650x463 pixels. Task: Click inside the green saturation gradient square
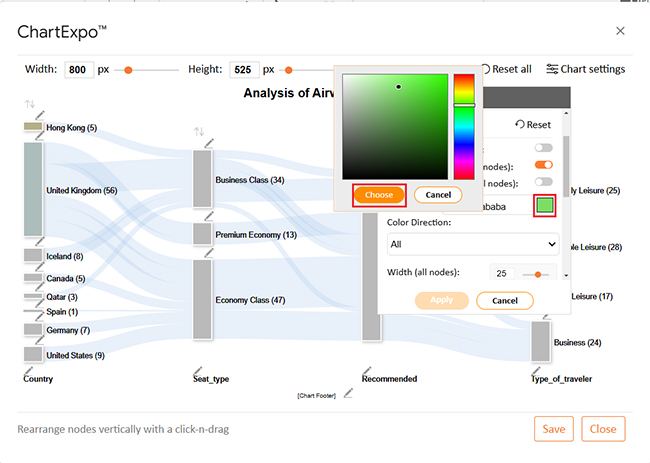click(x=395, y=127)
